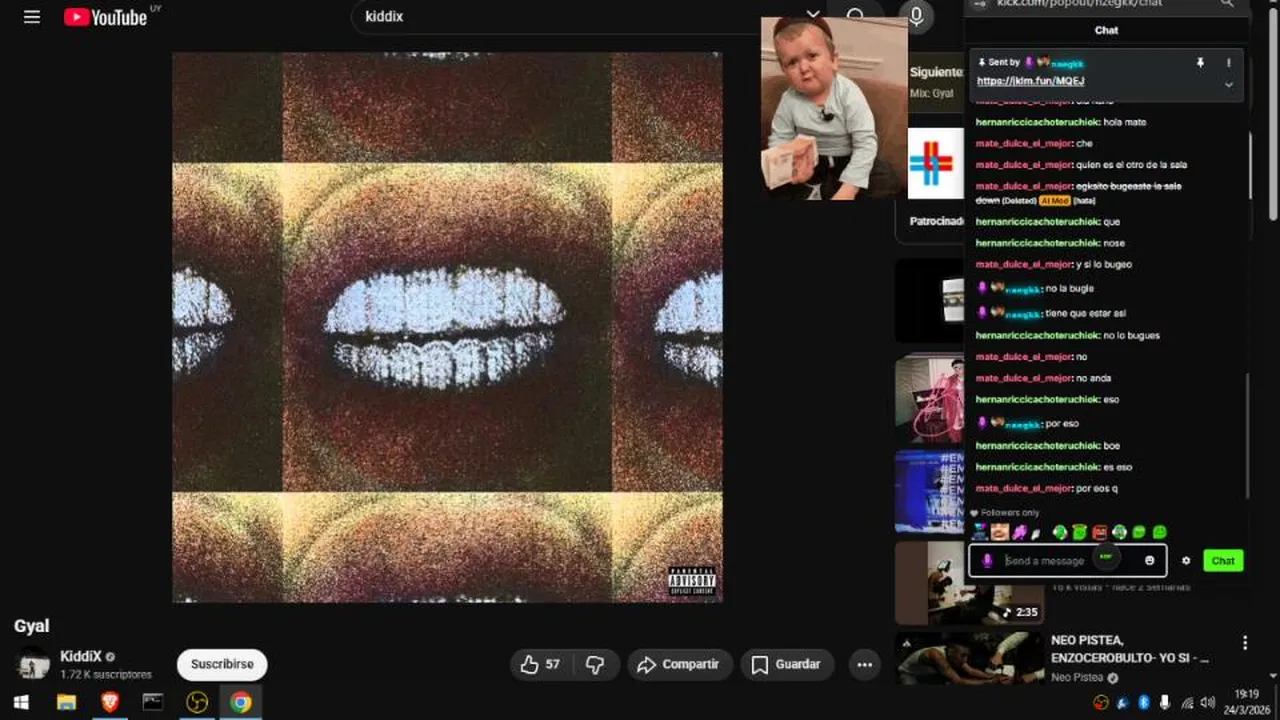Open the Bluetooth tray icon
The height and width of the screenshot is (720, 1280).
(1144, 702)
